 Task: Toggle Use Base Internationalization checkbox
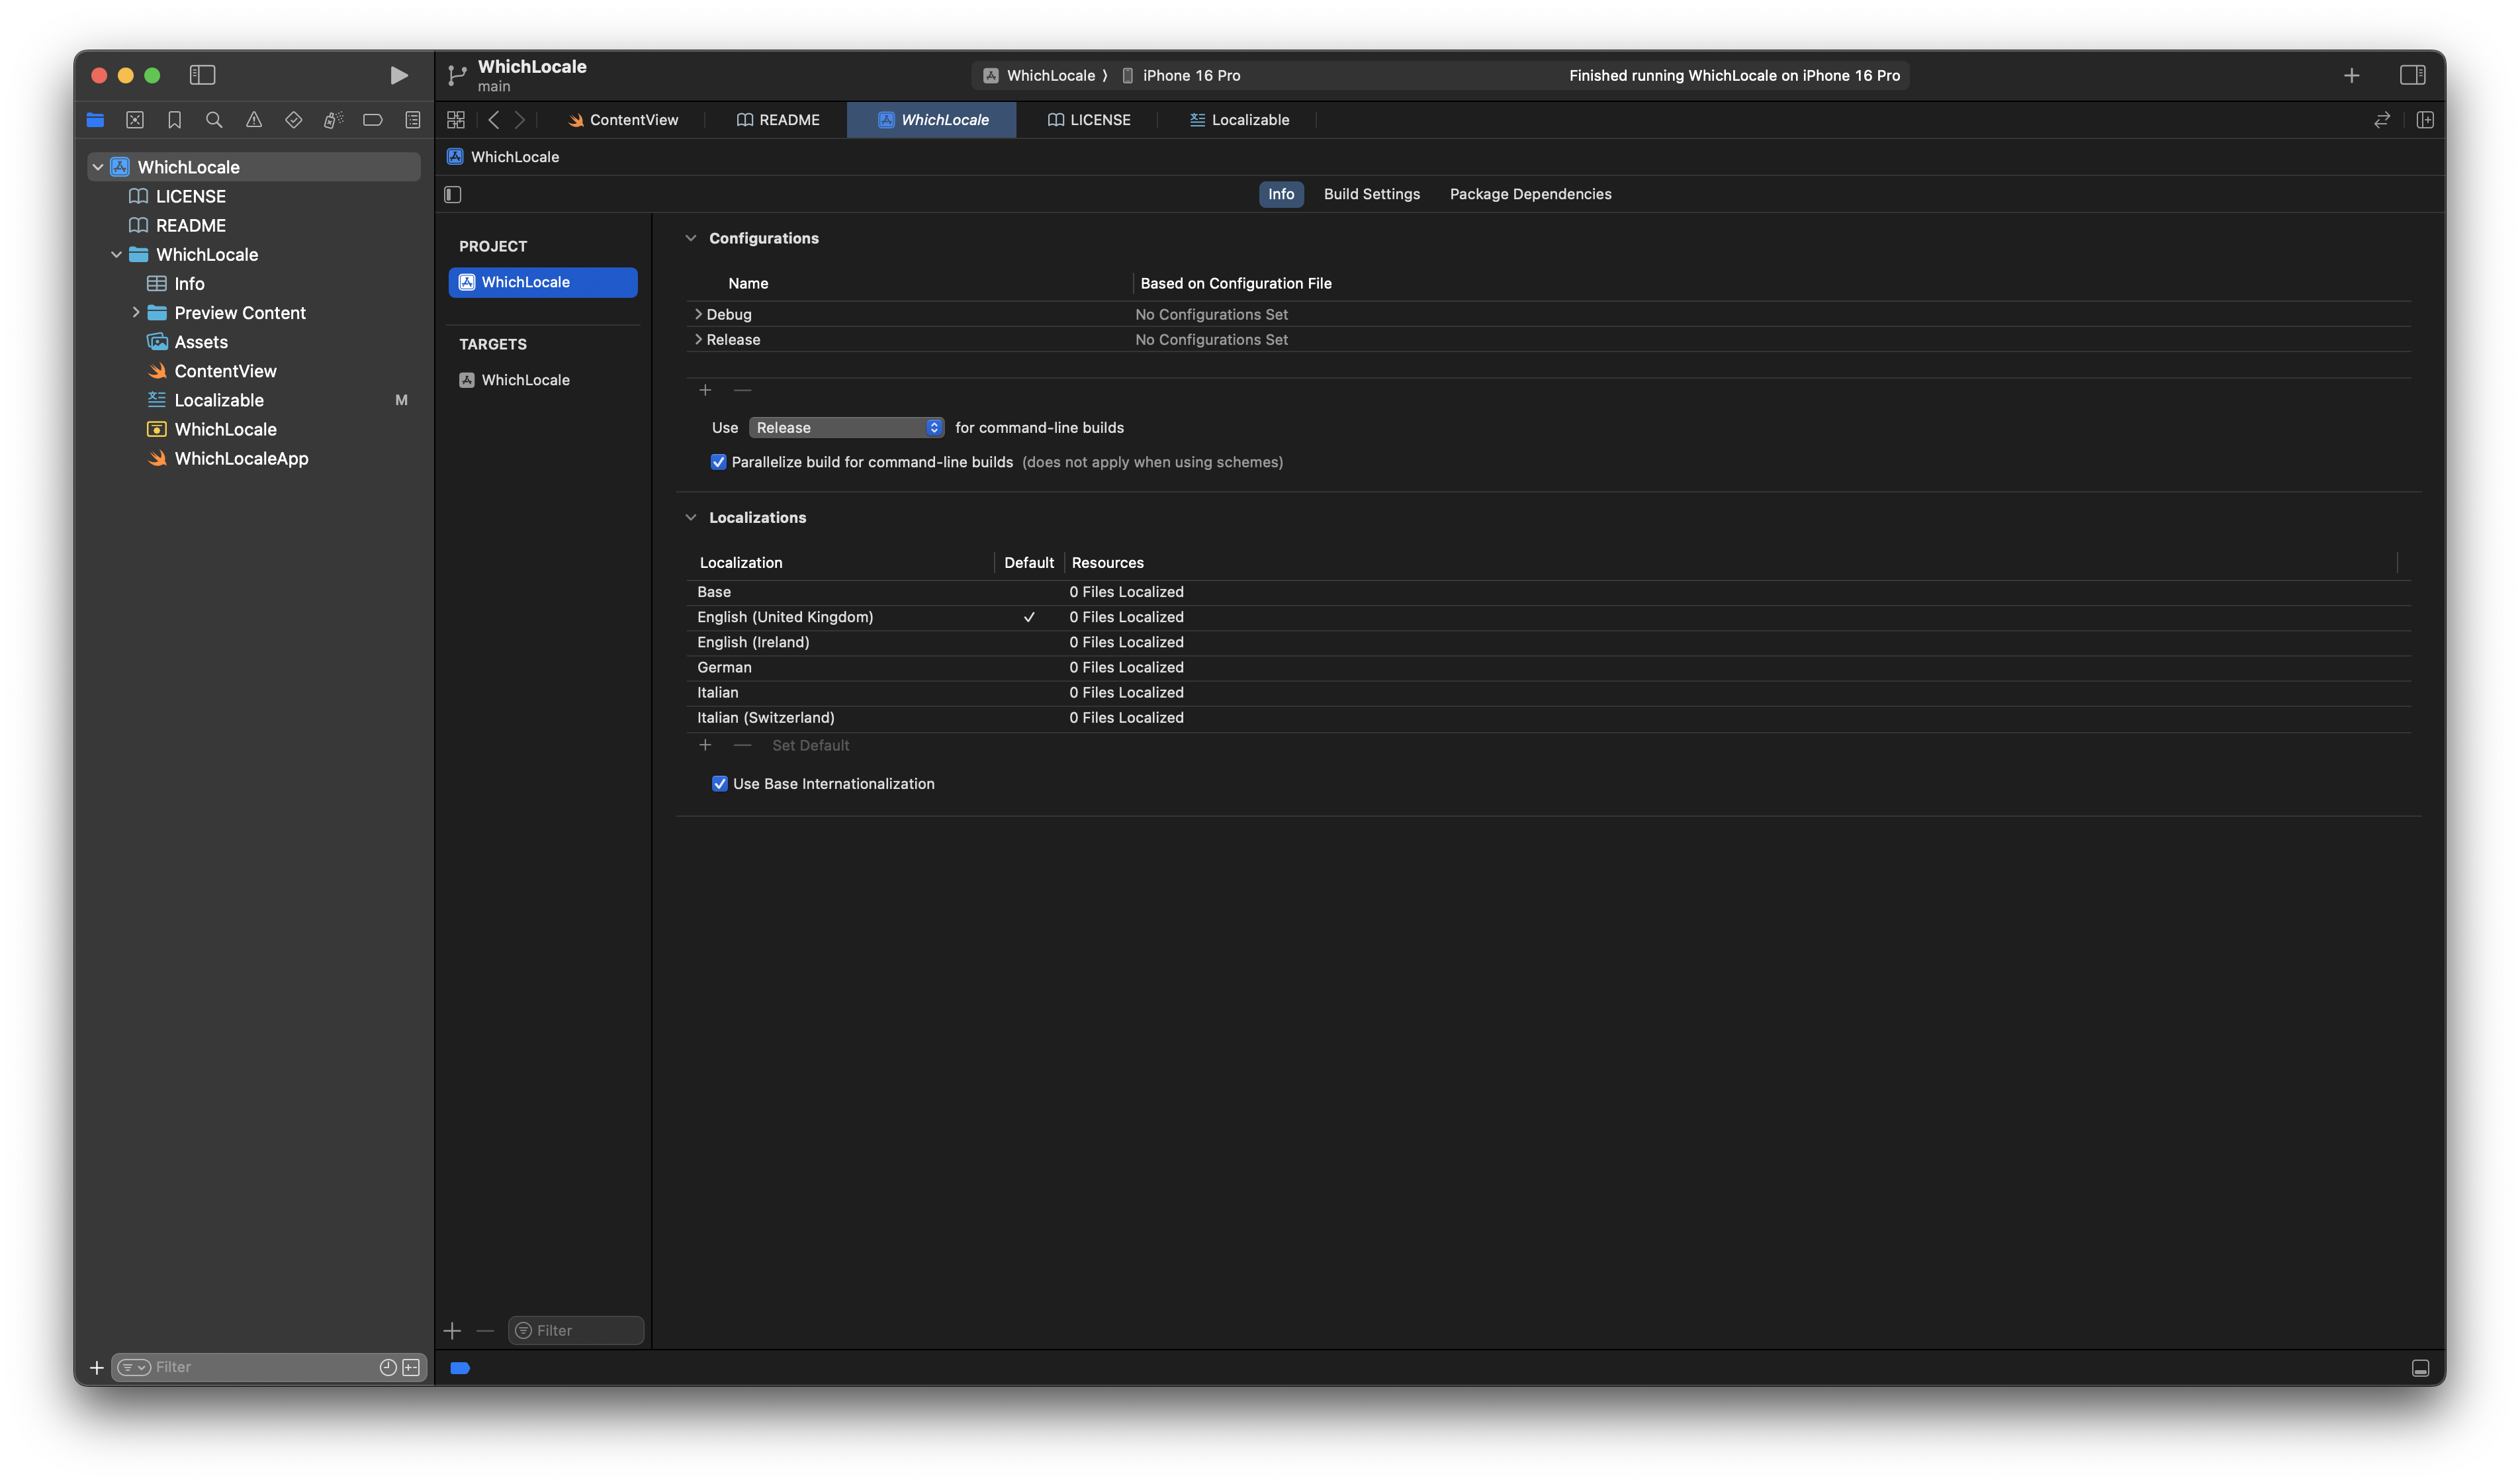click(x=719, y=784)
